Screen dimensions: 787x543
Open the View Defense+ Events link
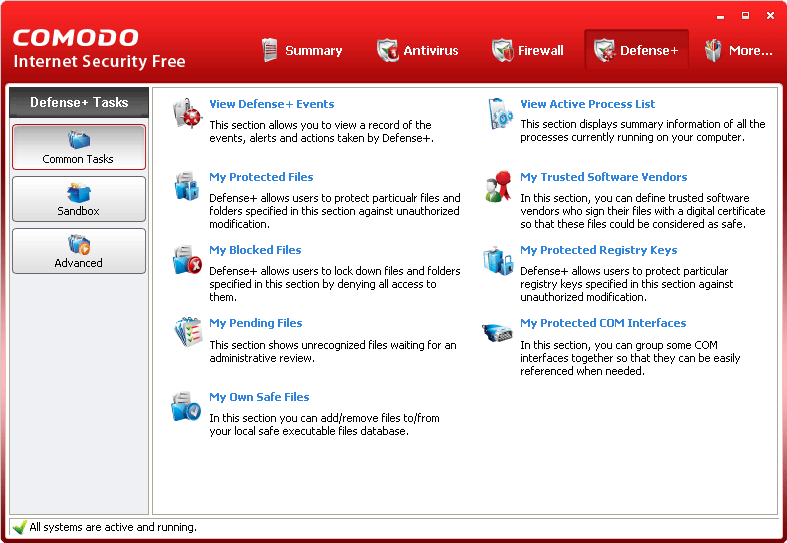coord(272,104)
